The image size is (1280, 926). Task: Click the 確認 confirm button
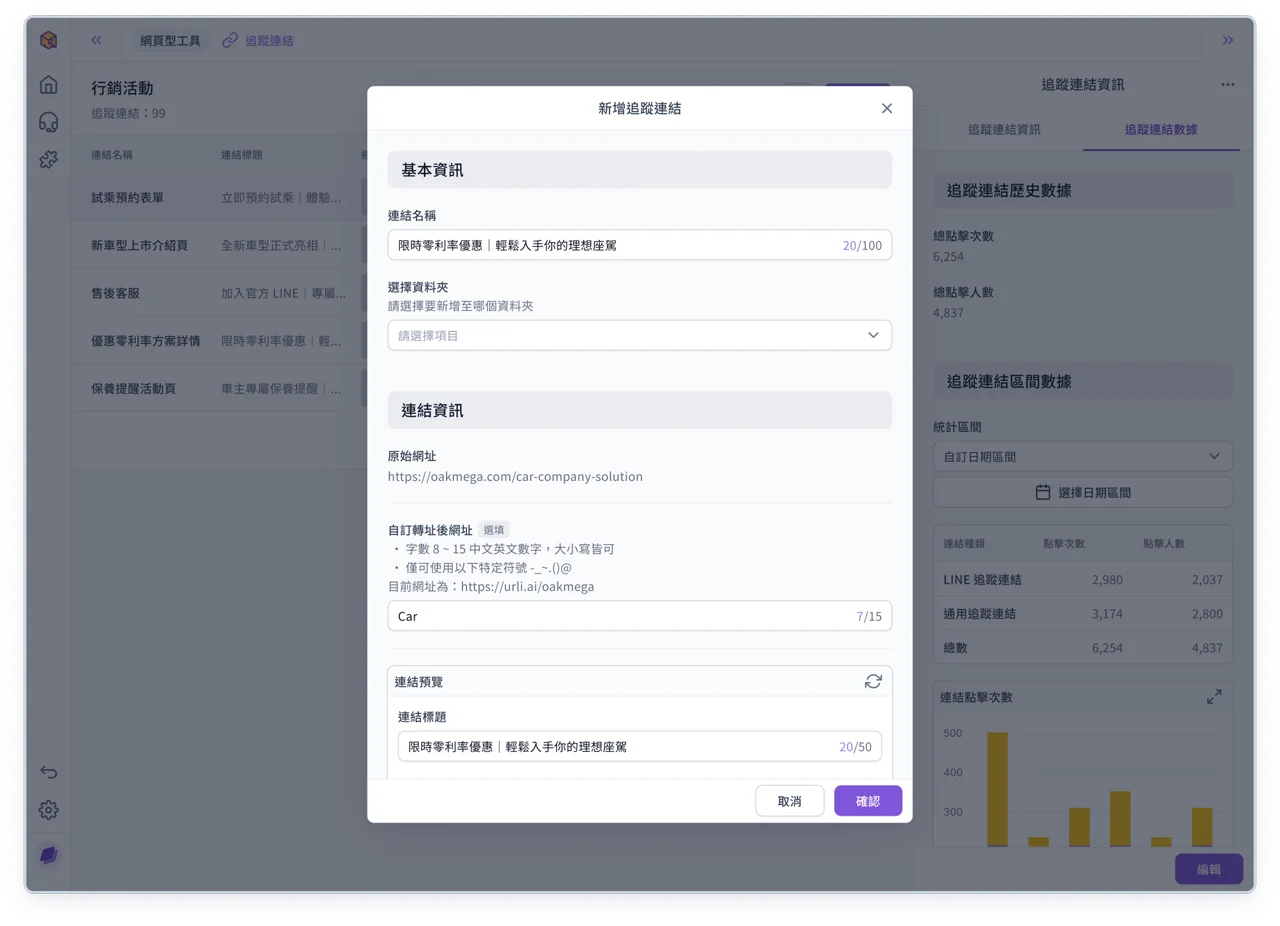point(868,801)
